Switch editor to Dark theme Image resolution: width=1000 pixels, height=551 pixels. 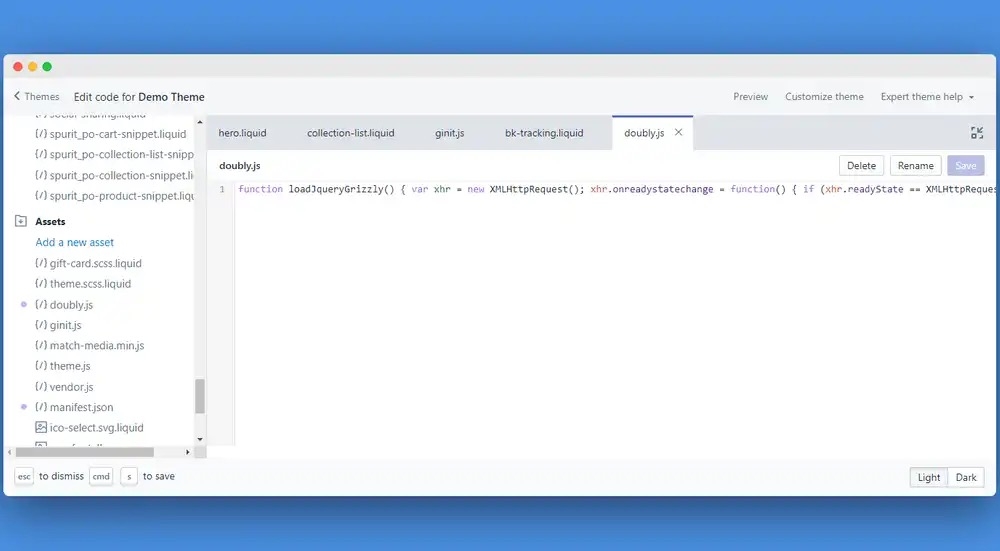click(966, 477)
